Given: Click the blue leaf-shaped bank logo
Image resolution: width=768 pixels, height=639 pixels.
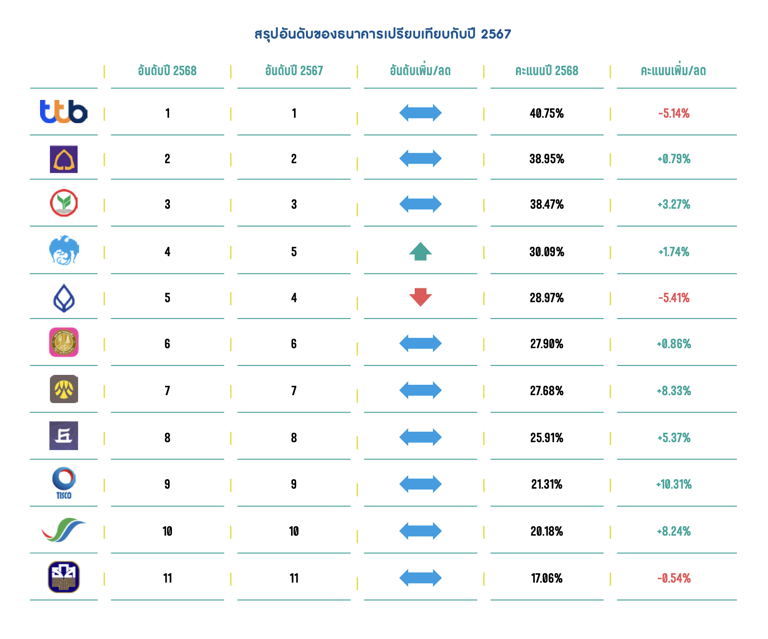Looking at the screenshot, I should 64,297.
